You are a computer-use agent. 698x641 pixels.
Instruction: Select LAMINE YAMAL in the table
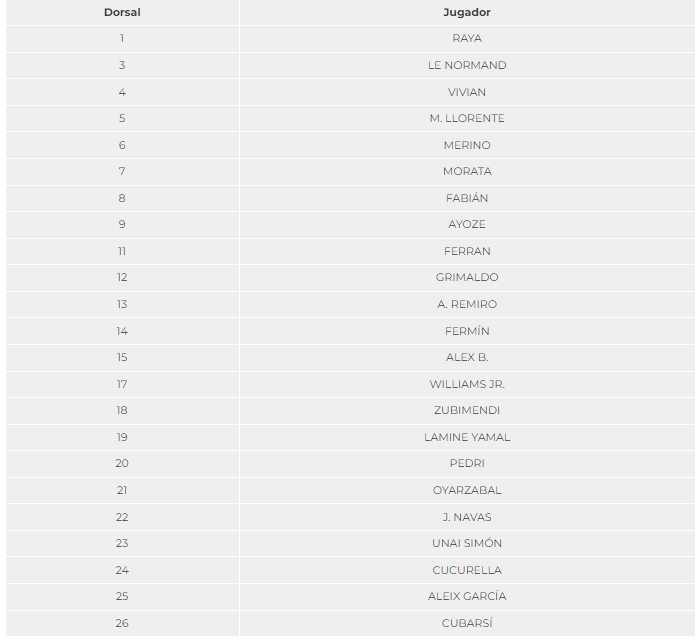coord(466,437)
